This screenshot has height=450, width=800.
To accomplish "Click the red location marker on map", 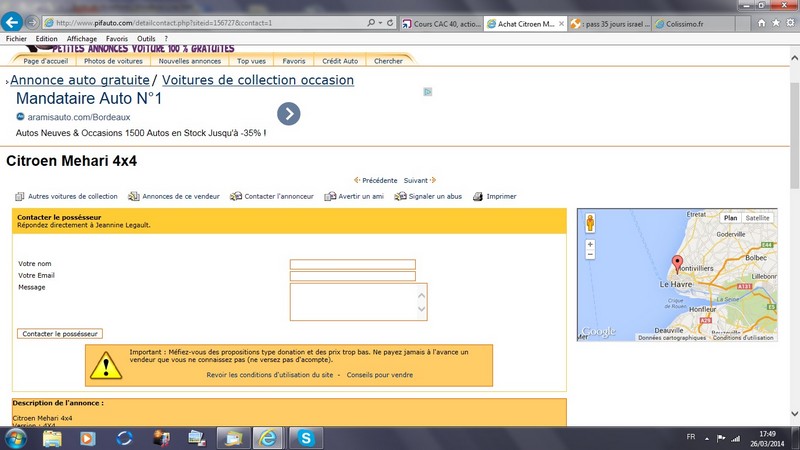I will pos(677,264).
